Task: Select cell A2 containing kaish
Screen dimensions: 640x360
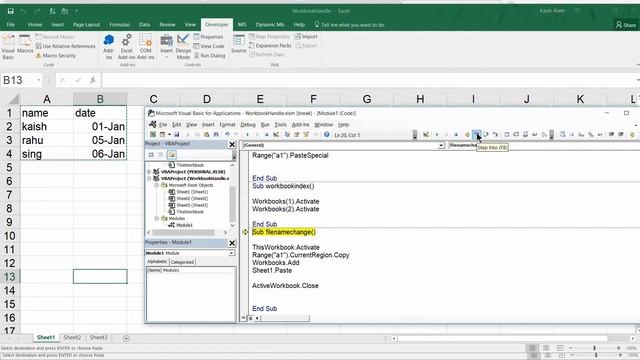Action: 47,127
